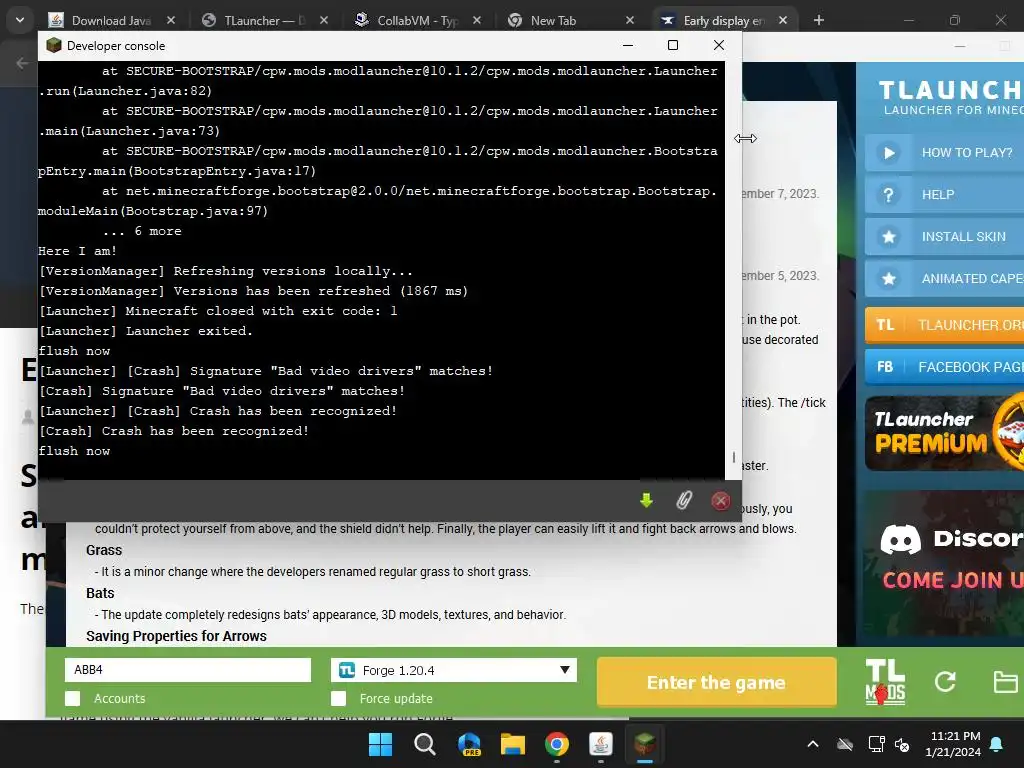Switch to Download Java browser tab

pos(111,21)
